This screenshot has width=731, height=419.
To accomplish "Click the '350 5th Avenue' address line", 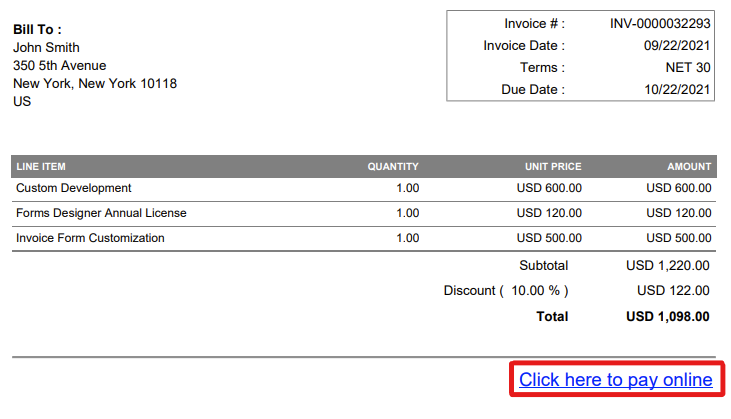I will 59,66.
